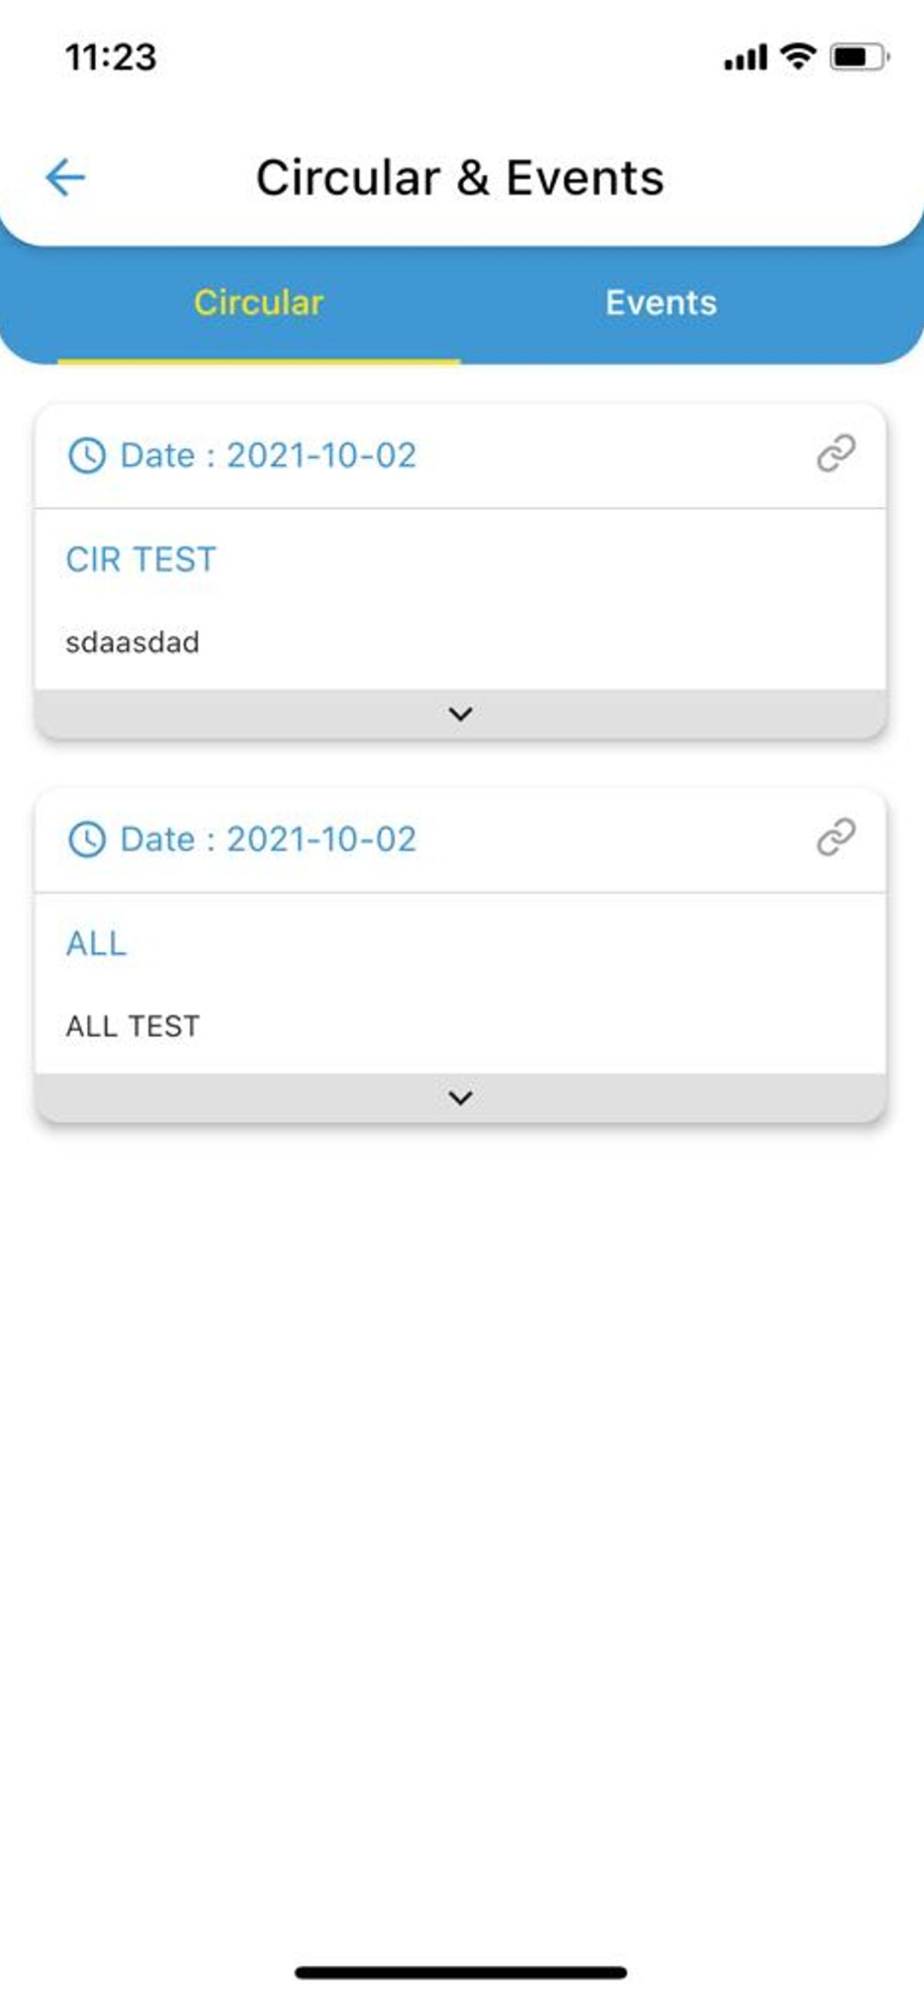Image resolution: width=924 pixels, height=2000 pixels.
Task: Click the sdaasdad description text
Action: coord(133,642)
